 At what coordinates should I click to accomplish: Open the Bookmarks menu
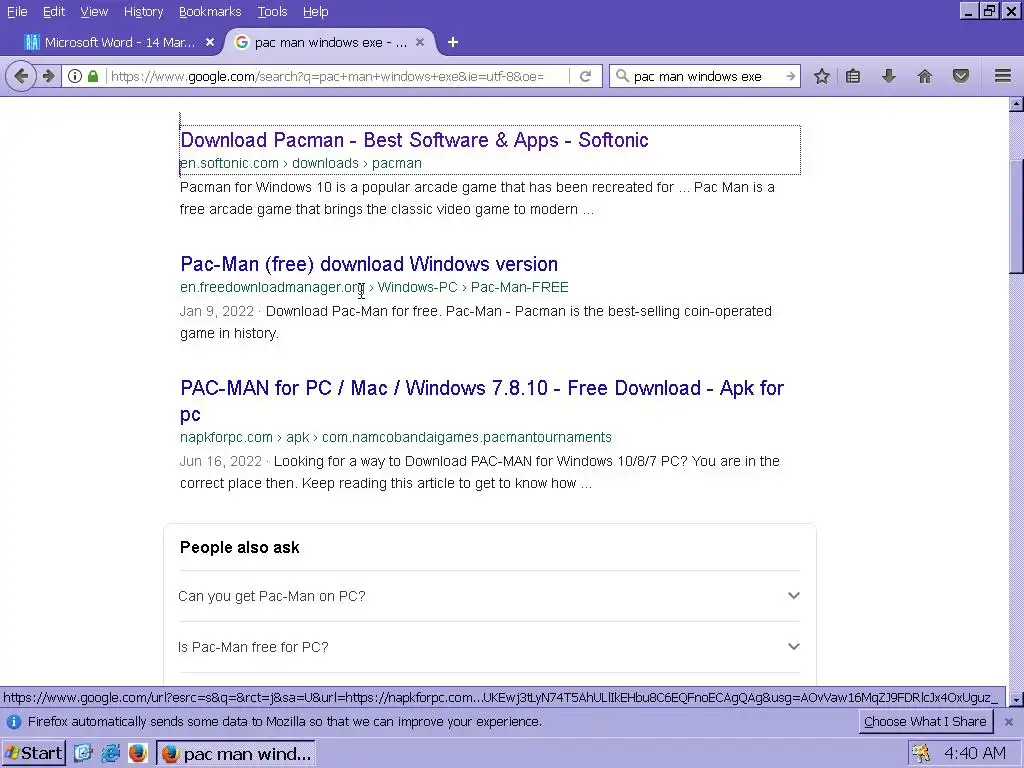click(x=210, y=12)
